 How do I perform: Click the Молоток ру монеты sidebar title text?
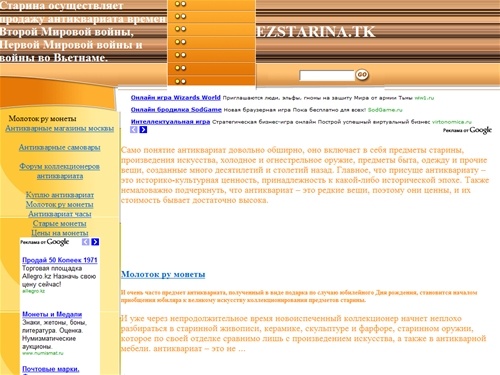pos(42,119)
